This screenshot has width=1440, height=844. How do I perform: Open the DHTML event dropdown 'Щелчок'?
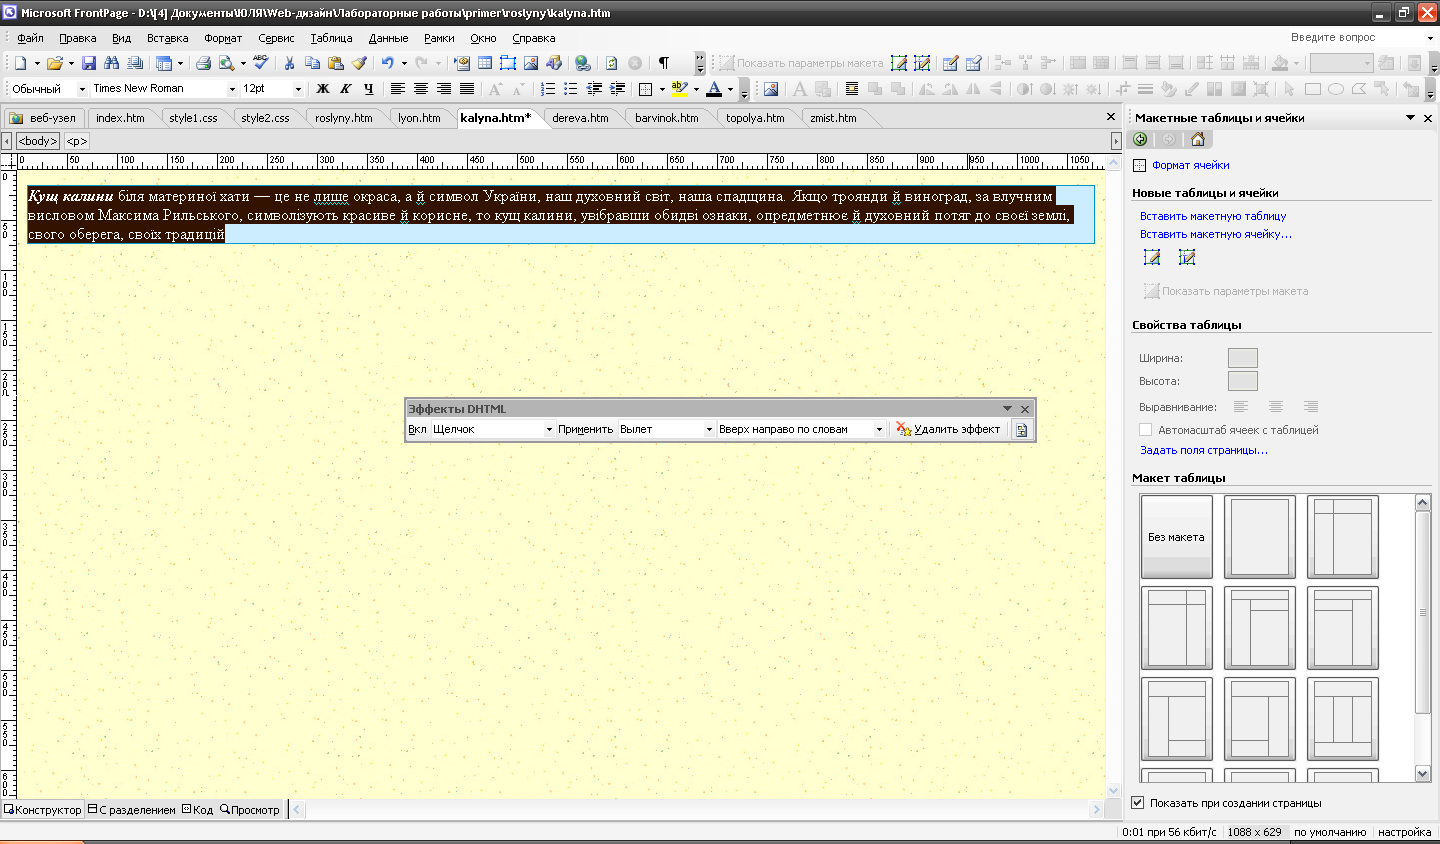point(549,430)
